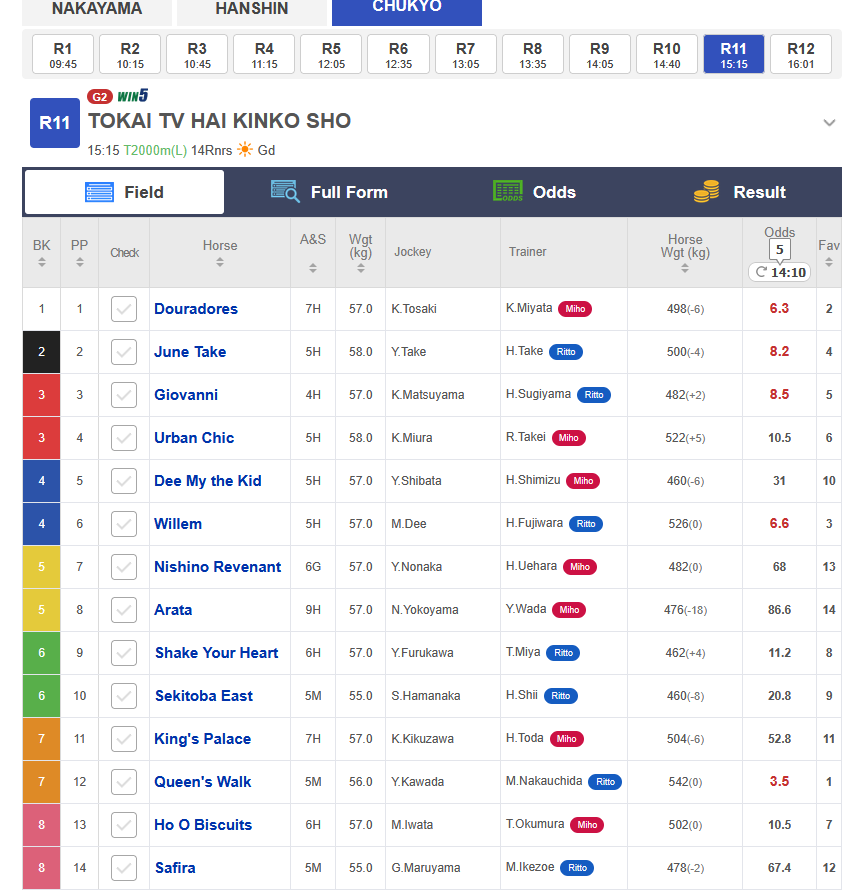This screenshot has width=867, height=895.
Task: Go to race R10 14:40
Action: click(667, 55)
